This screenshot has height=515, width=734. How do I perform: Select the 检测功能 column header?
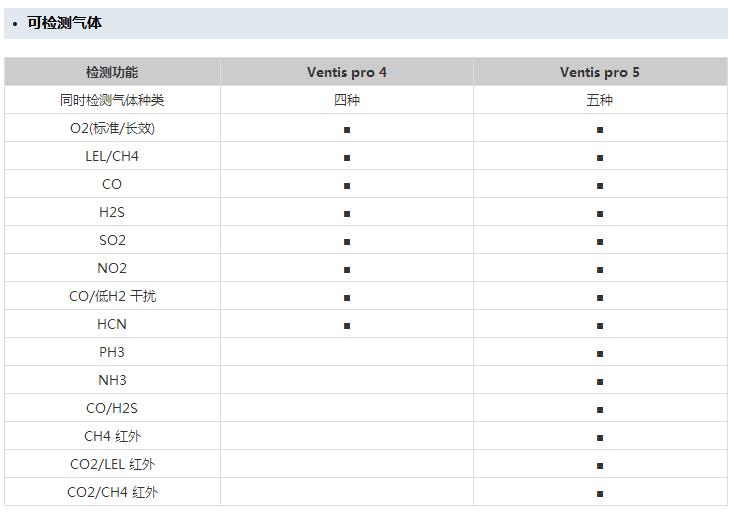pos(112,72)
